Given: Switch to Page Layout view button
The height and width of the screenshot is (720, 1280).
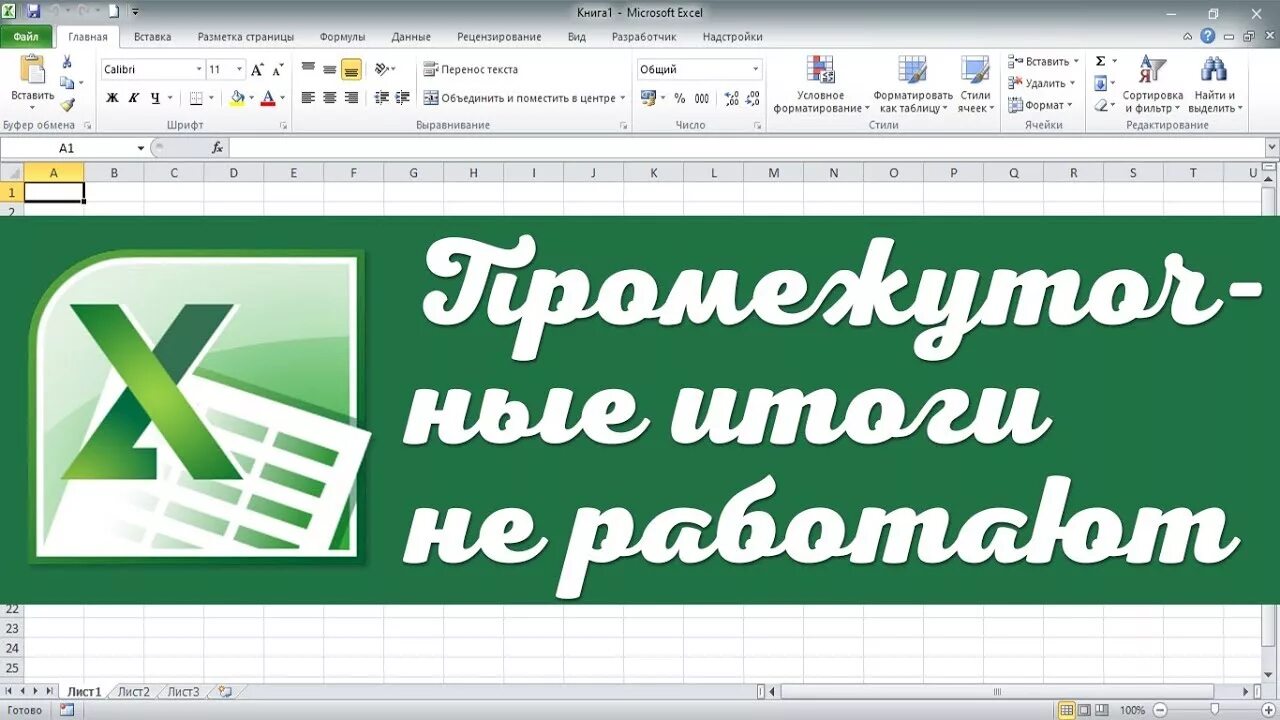Looking at the screenshot, I should (x=1084, y=710).
